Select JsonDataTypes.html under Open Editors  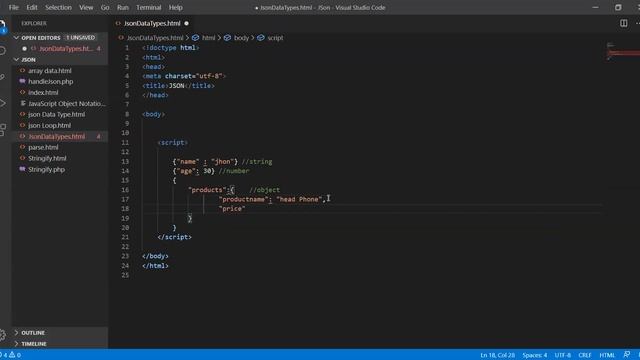tap(66, 49)
